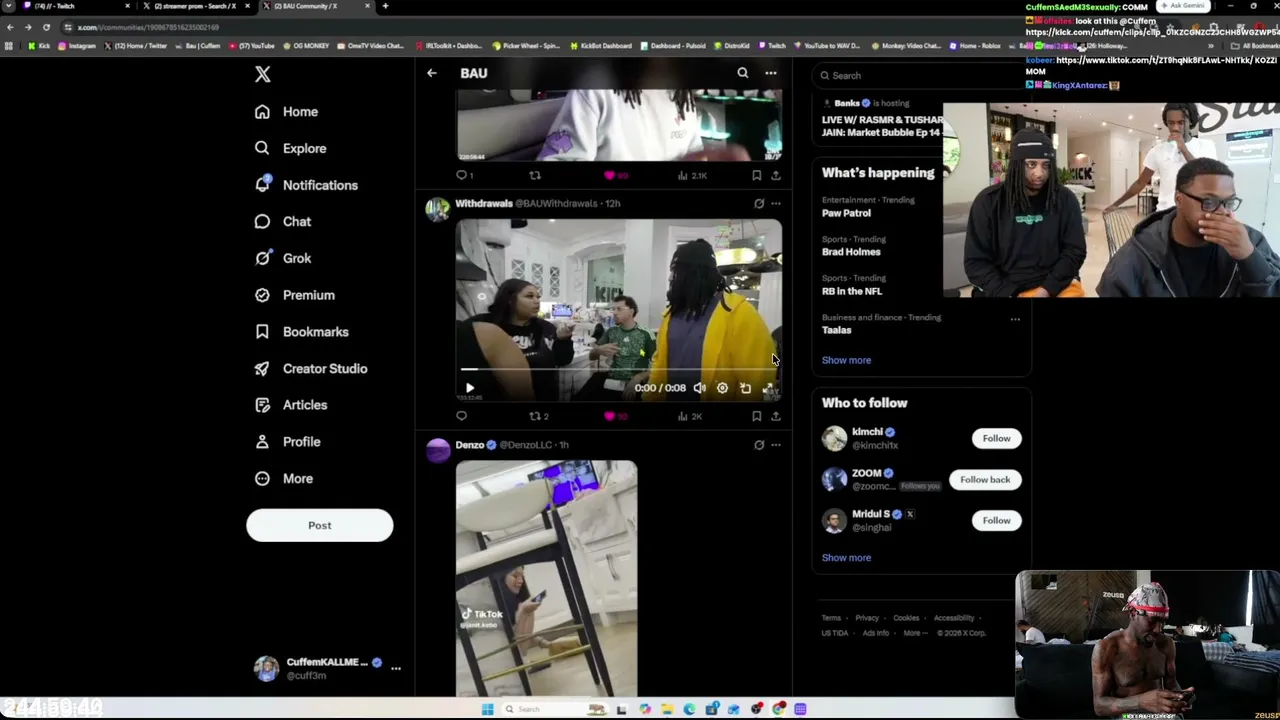
Task: Open more options for Taalas trend
Action: click(1015, 319)
